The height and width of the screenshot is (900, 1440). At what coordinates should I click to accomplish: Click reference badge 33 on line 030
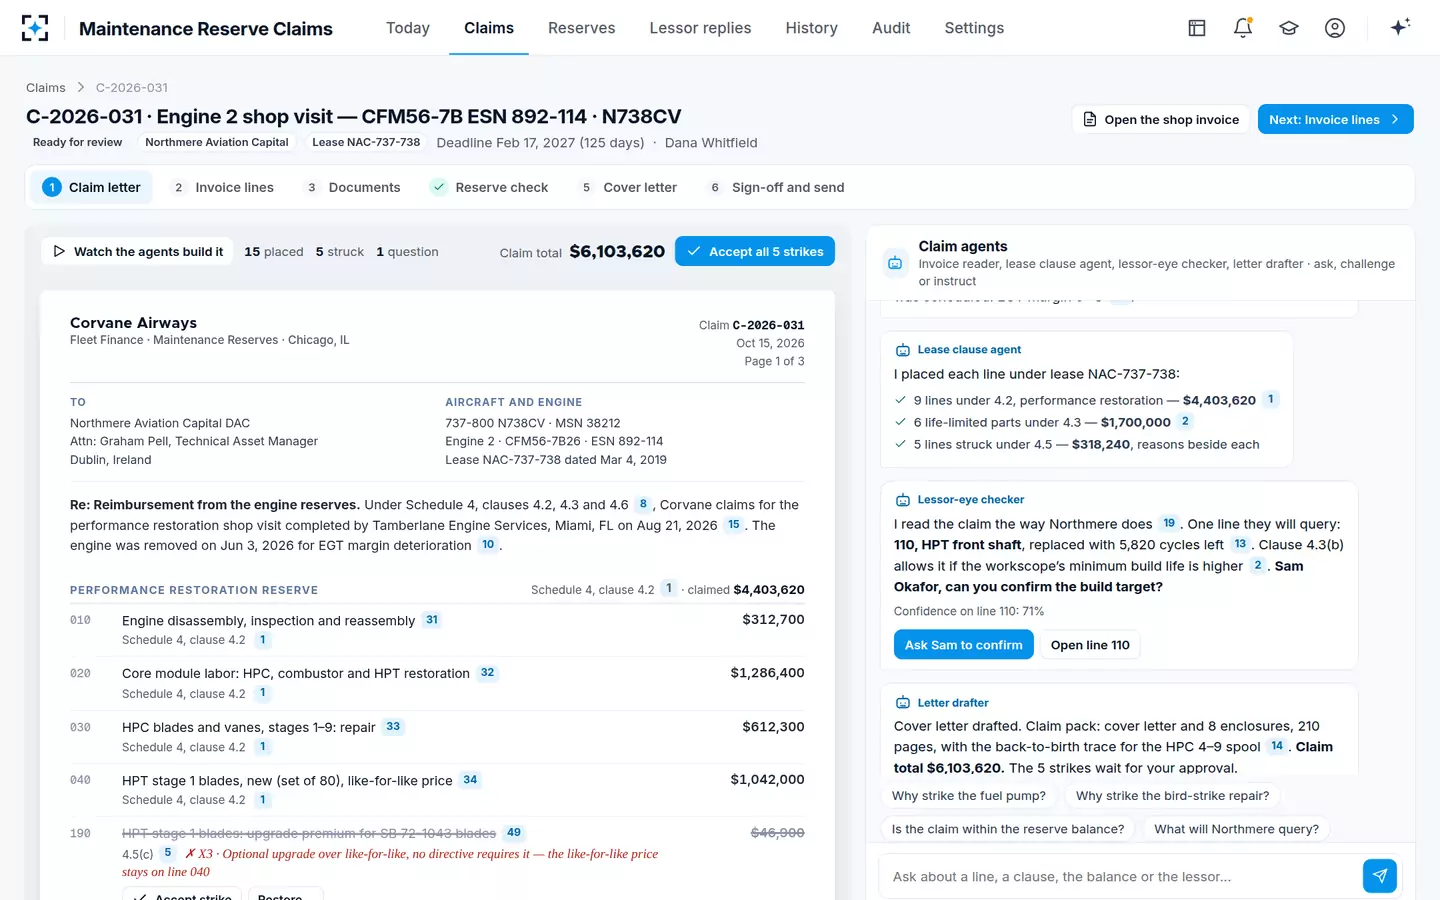(x=393, y=727)
